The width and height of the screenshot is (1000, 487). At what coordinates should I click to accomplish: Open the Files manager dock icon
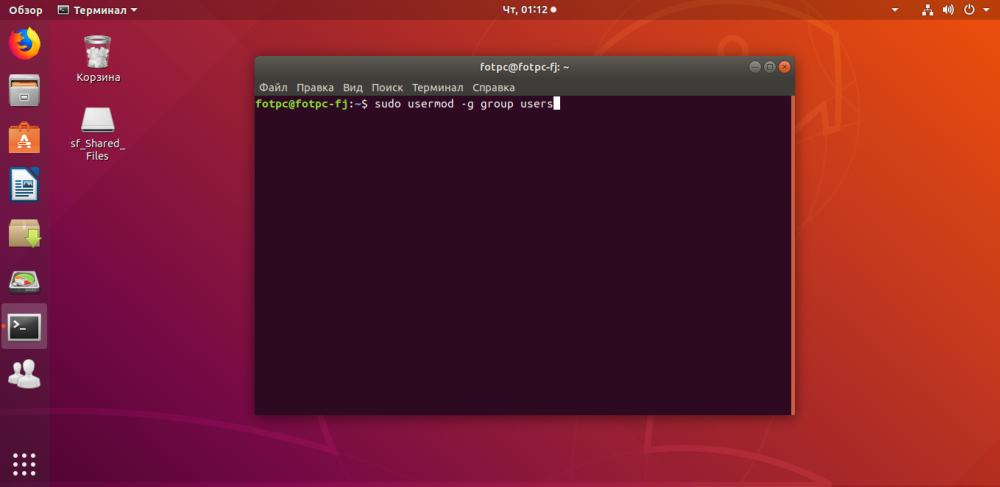click(x=24, y=90)
